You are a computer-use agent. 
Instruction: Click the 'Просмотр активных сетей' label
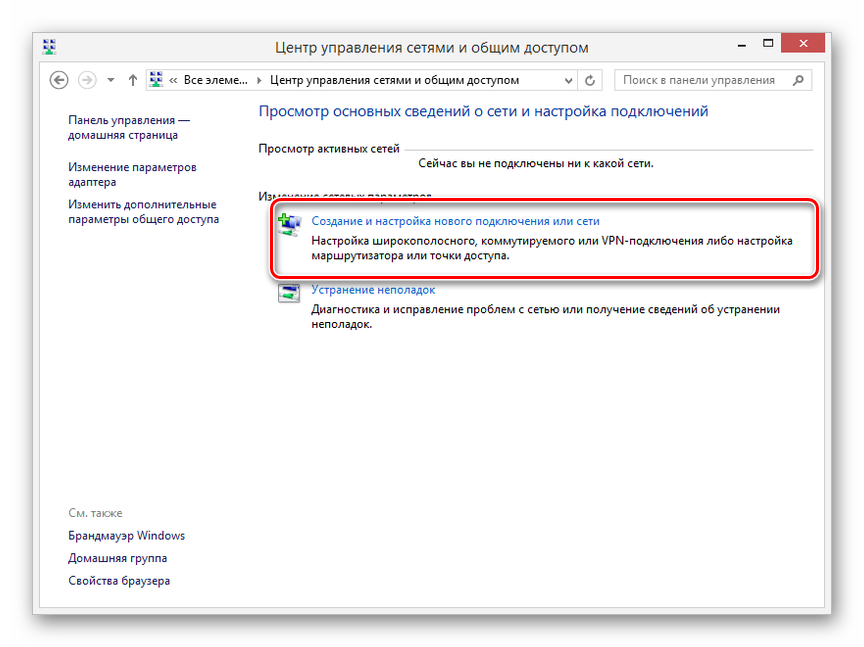pyautogui.click(x=329, y=149)
